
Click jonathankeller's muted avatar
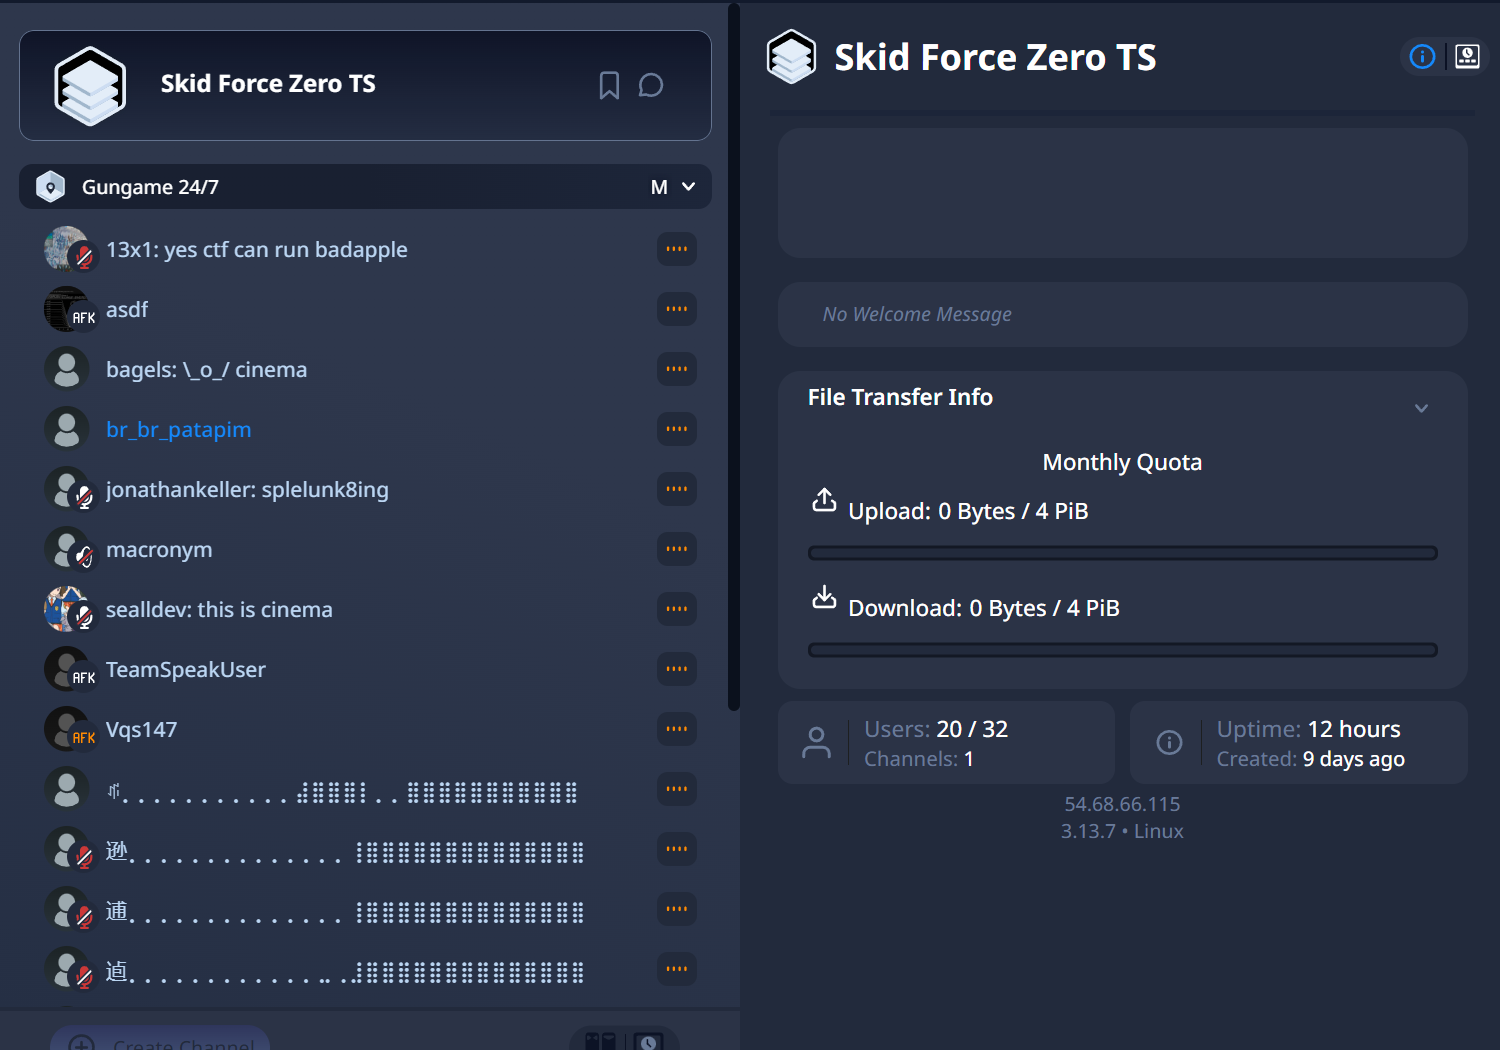67,489
